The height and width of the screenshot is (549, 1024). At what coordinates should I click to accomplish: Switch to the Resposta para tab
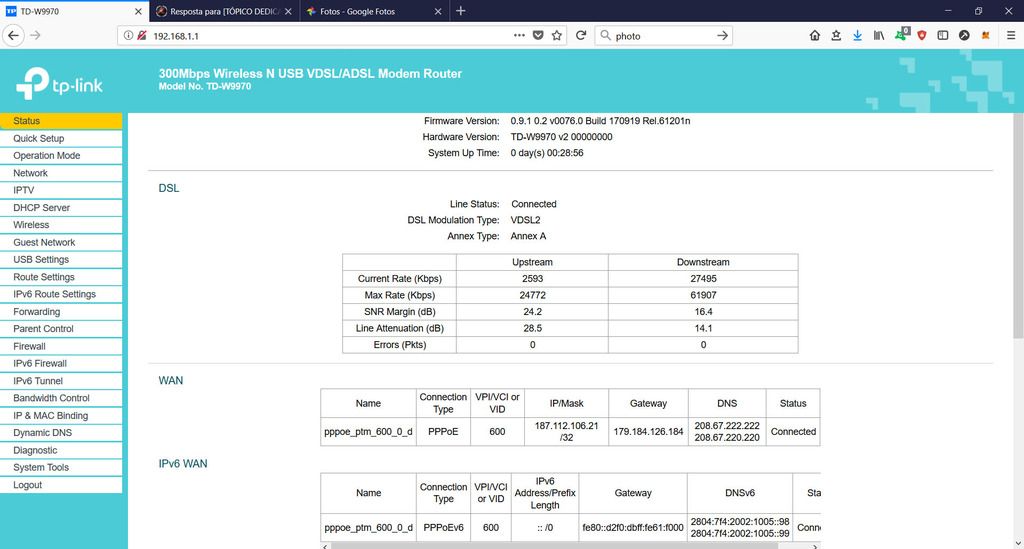click(225, 11)
